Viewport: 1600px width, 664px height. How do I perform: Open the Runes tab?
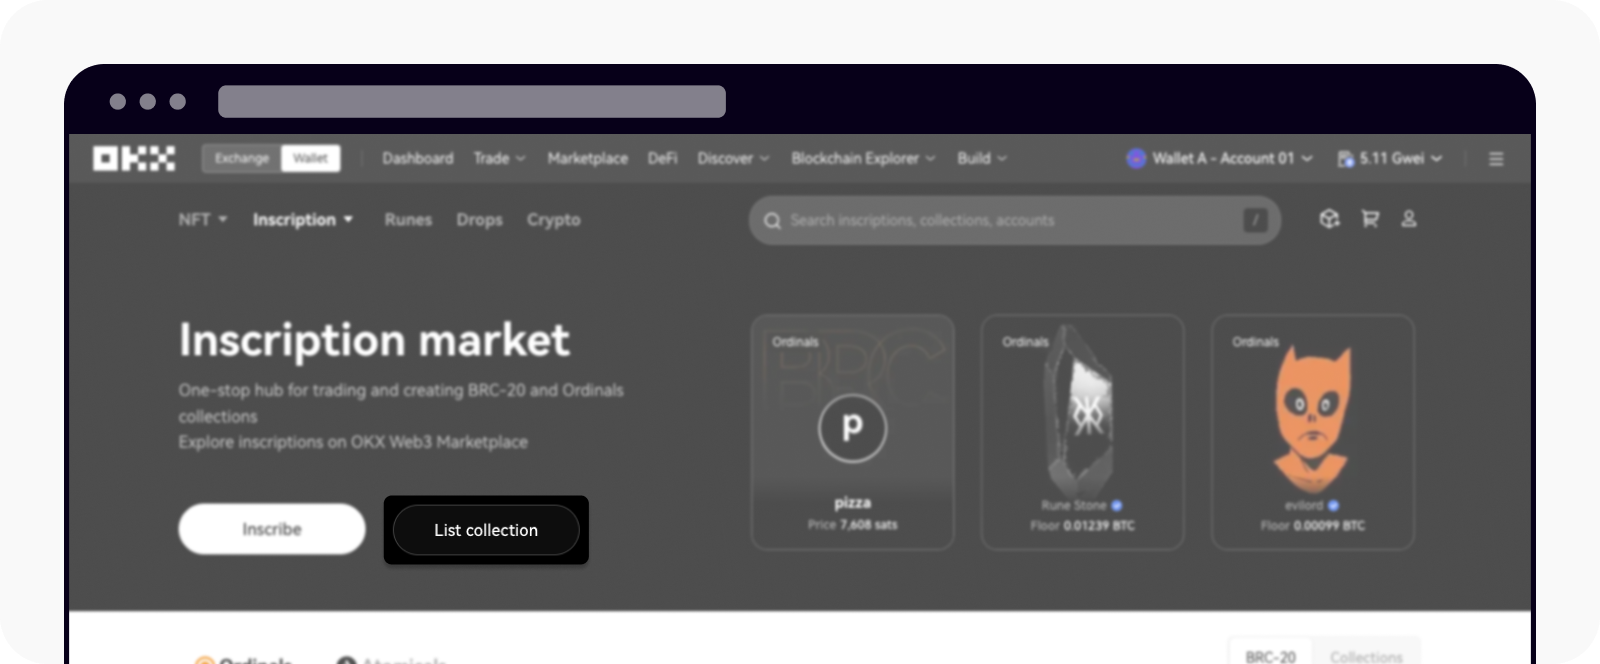(408, 219)
